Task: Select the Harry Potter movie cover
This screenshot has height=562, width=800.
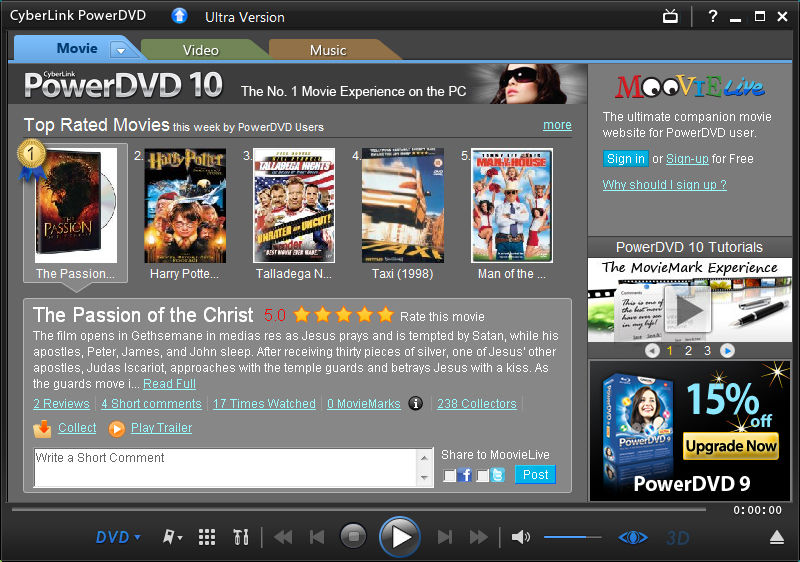Action: coord(185,206)
